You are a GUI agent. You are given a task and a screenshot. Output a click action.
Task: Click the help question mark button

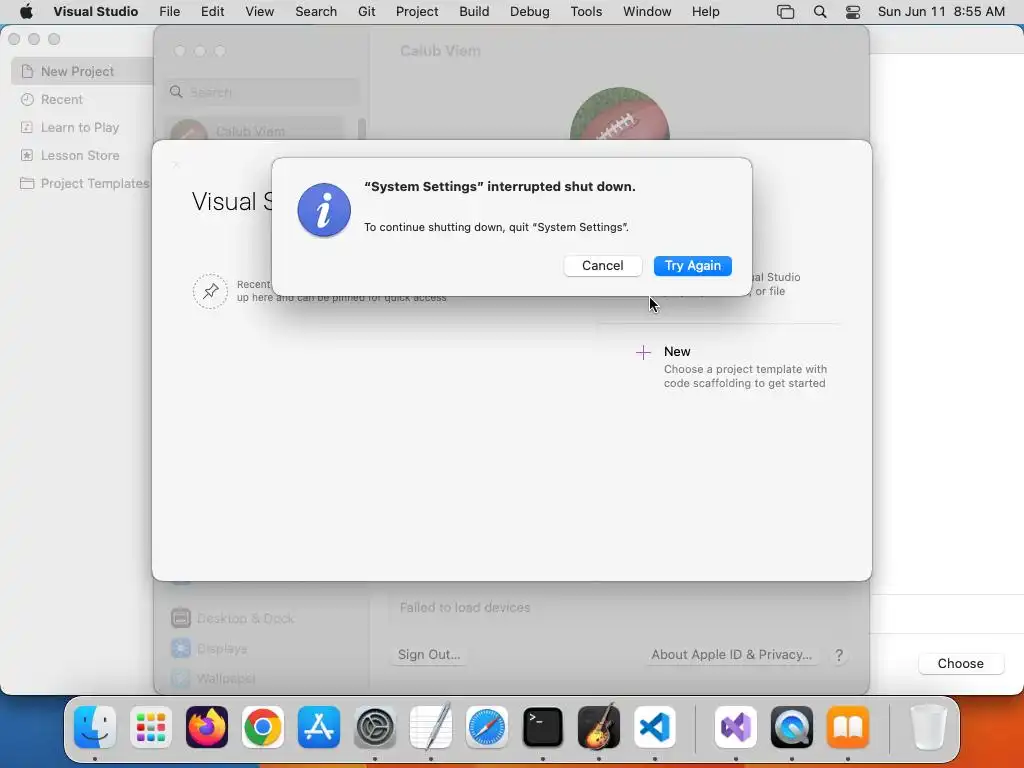coord(839,655)
